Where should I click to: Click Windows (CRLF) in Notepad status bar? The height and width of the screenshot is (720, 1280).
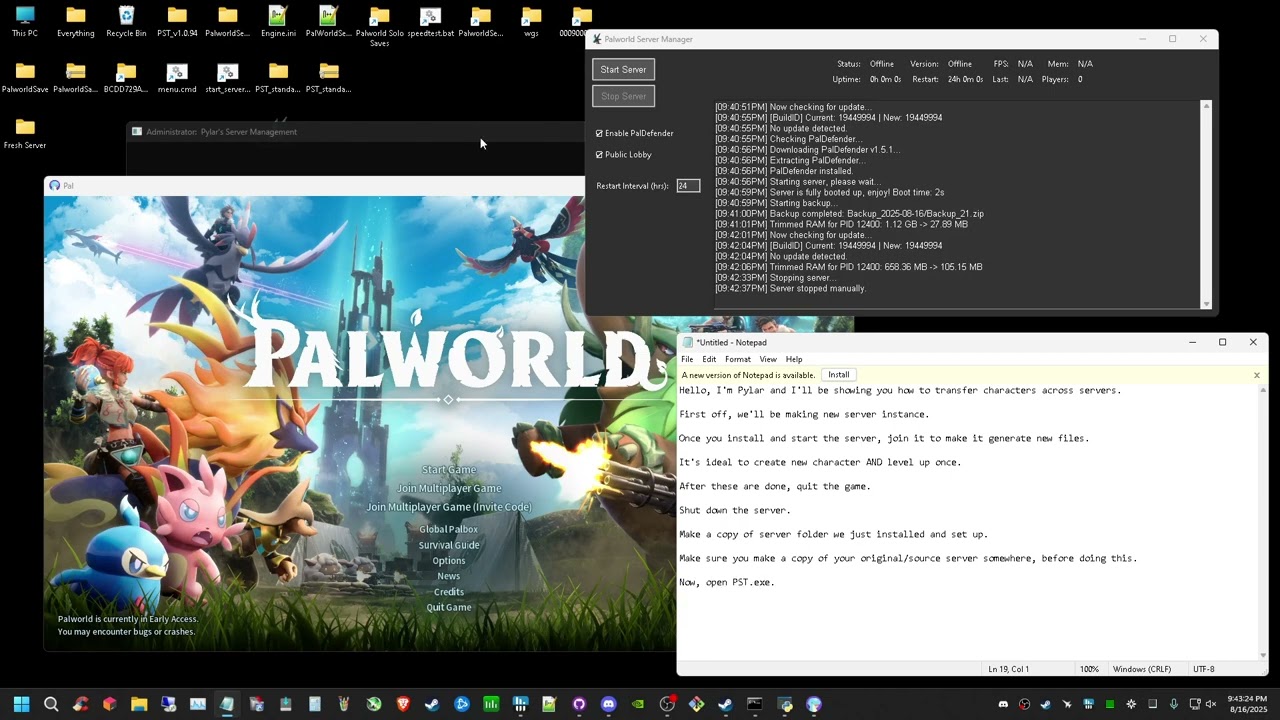1141,669
